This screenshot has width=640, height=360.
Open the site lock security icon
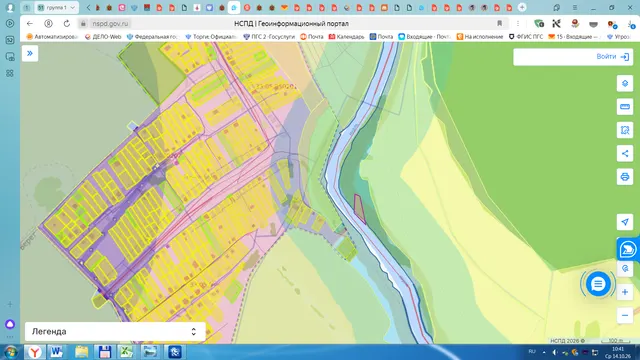click(83, 24)
